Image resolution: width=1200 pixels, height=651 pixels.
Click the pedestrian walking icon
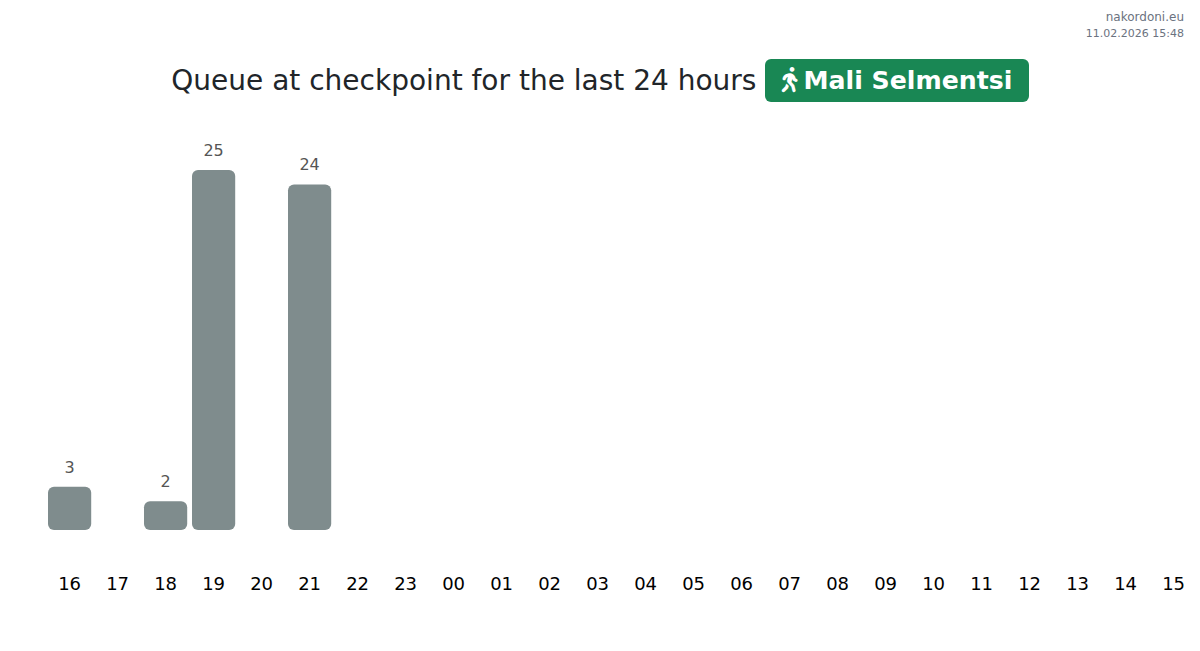(x=790, y=80)
